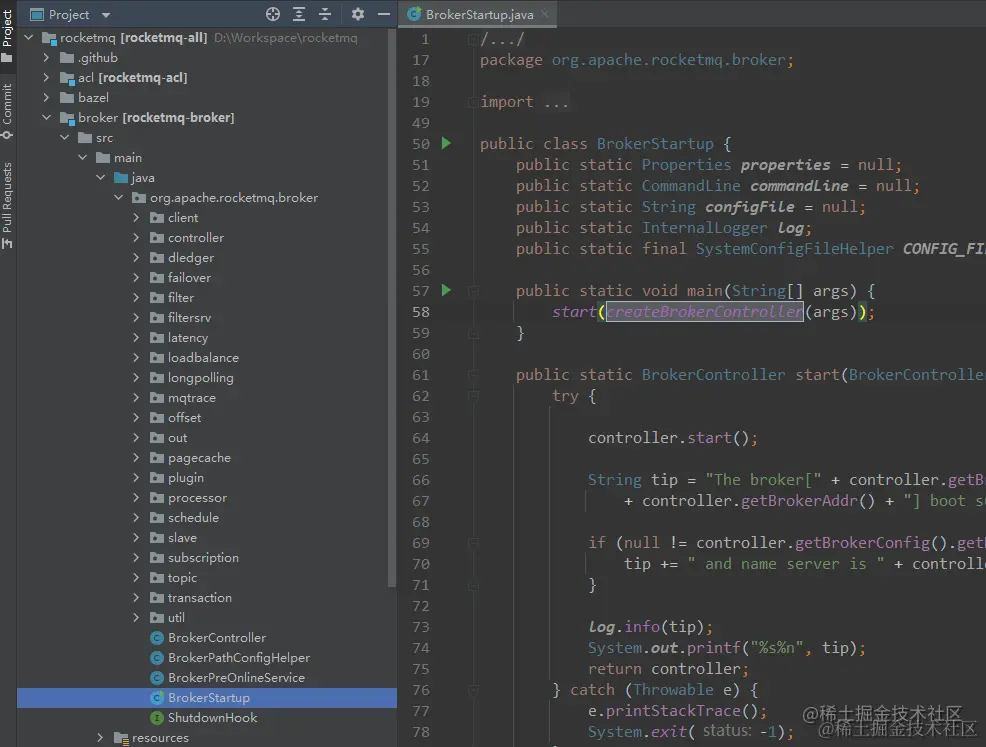The image size is (986, 747).
Task: Close the BrokerStartup.java tab
Action: [x=545, y=14]
